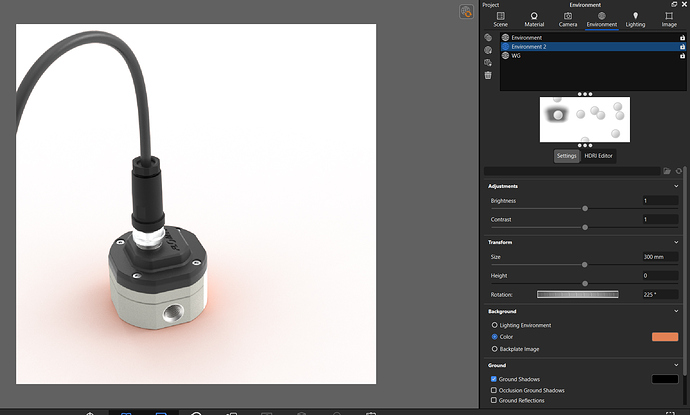Open the orange background color swatch
This screenshot has width=690, height=415.
(x=664, y=337)
